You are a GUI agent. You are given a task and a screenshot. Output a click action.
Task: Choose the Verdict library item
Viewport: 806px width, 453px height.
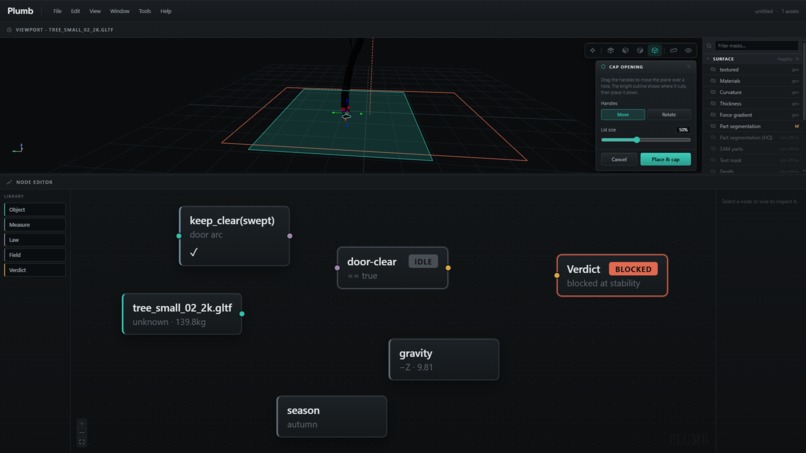pos(35,270)
